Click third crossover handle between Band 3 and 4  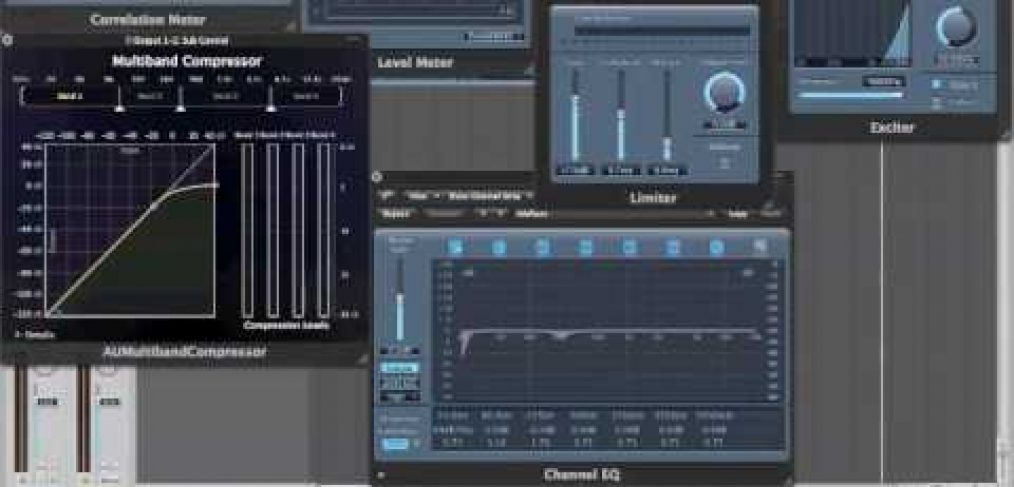[x=271, y=107]
